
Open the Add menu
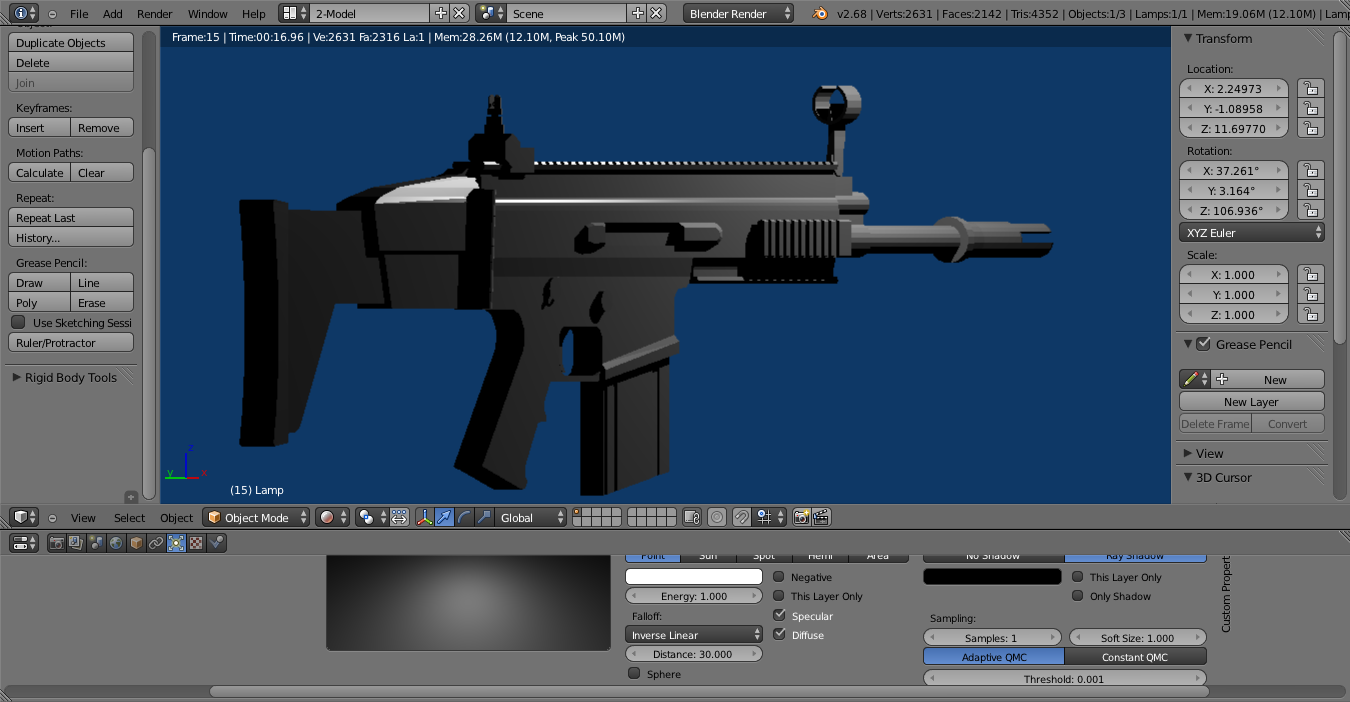[x=113, y=14]
